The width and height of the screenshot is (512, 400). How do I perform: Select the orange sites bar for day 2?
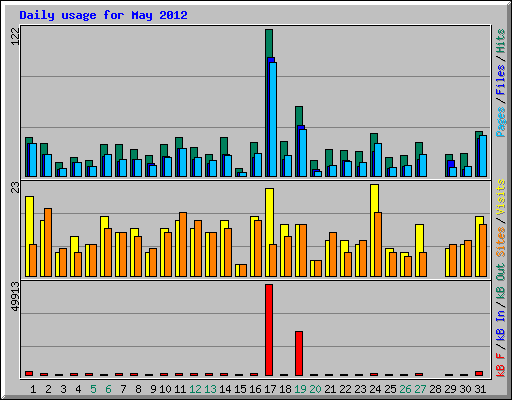[x=48, y=242]
